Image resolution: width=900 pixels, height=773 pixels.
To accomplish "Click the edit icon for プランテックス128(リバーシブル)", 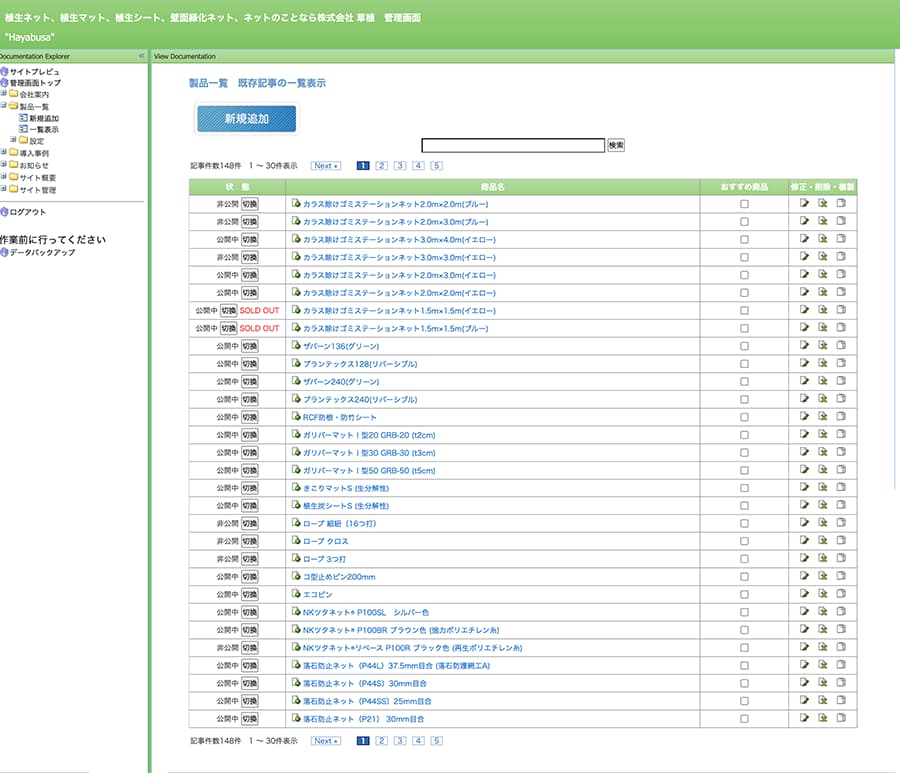I will (804, 364).
